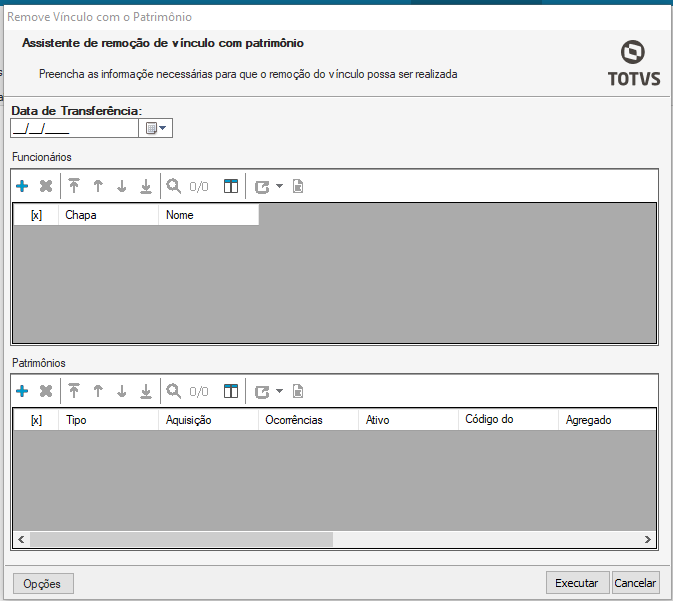Go to first record in Funcionários grid

tap(74, 186)
